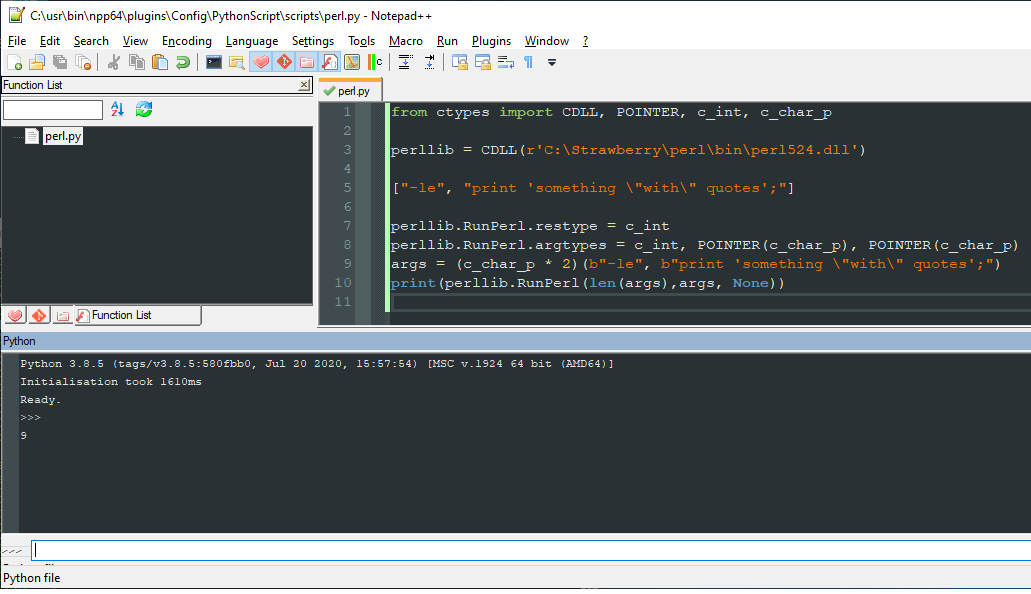Expand the toolbar overflow dropdown arrow
The height and width of the screenshot is (594, 1031).
pyautogui.click(x=552, y=62)
